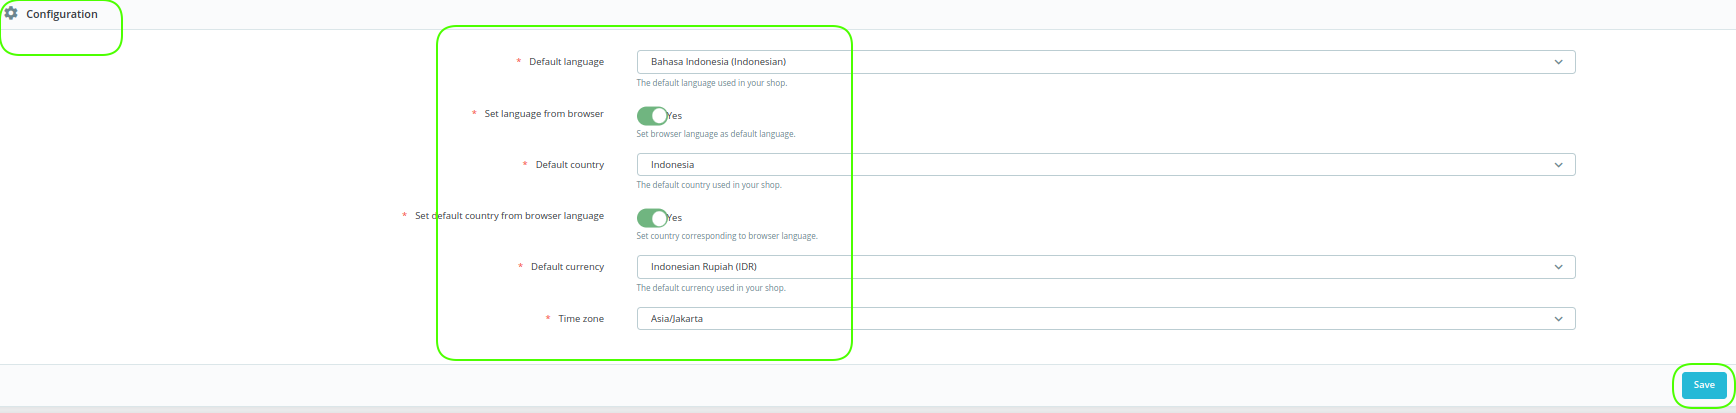The height and width of the screenshot is (413, 1736).
Task: Click the chevron arrow in Default language field
Action: pyautogui.click(x=1557, y=62)
